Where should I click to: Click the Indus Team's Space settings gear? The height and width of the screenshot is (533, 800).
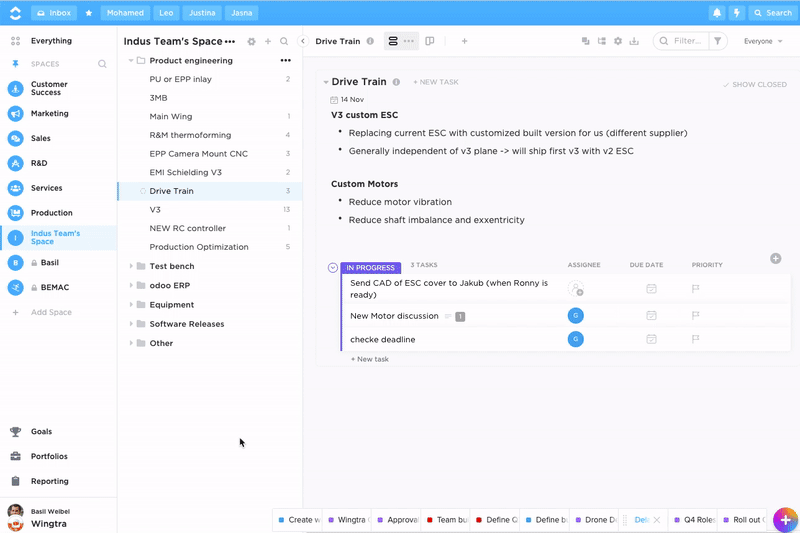[251, 42]
